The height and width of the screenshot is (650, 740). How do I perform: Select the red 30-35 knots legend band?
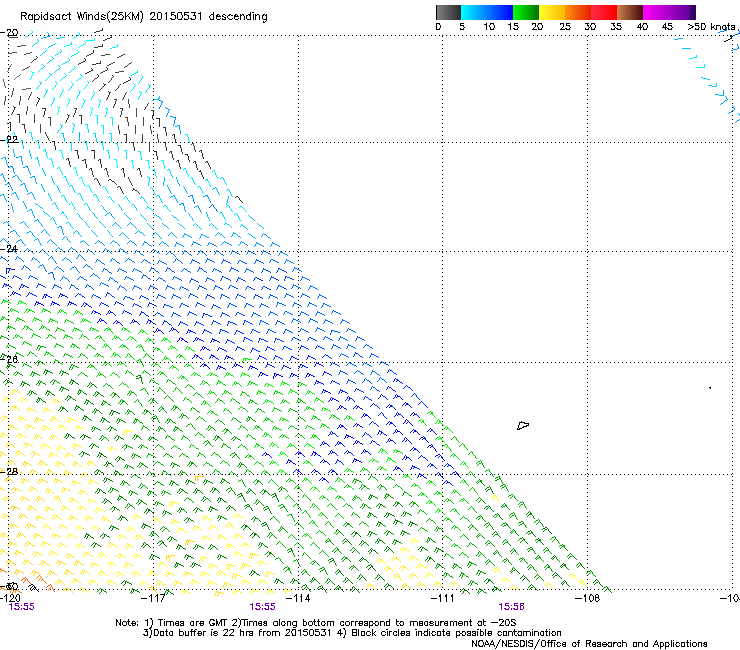pyautogui.click(x=604, y=12)
